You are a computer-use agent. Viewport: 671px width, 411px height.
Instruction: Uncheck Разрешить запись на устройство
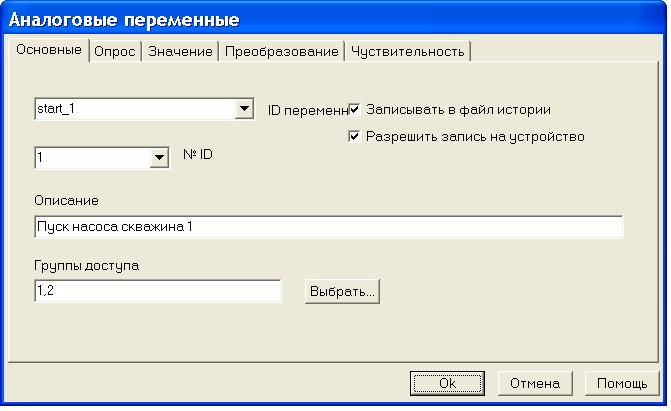click(355, 136)
